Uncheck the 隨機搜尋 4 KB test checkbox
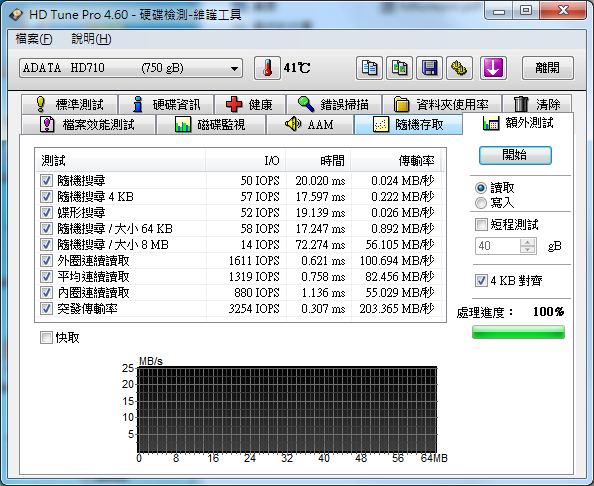This screenshot has width=594, height=486. [46, 197]
